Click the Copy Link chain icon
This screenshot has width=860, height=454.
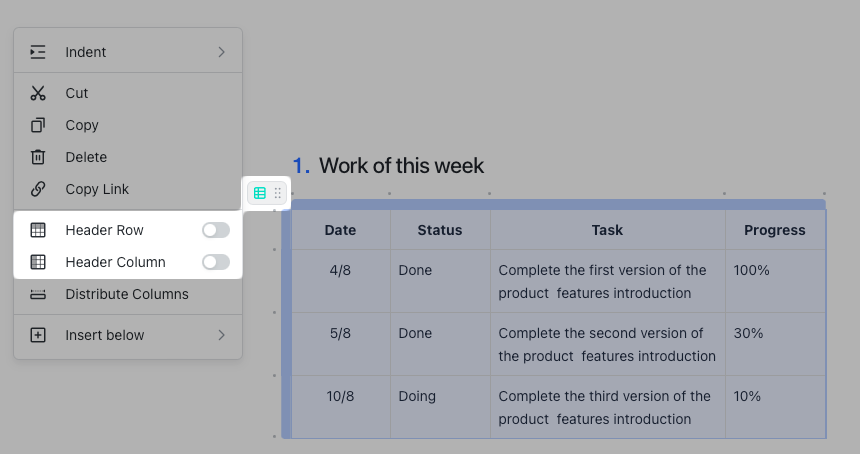click(38, 189)
